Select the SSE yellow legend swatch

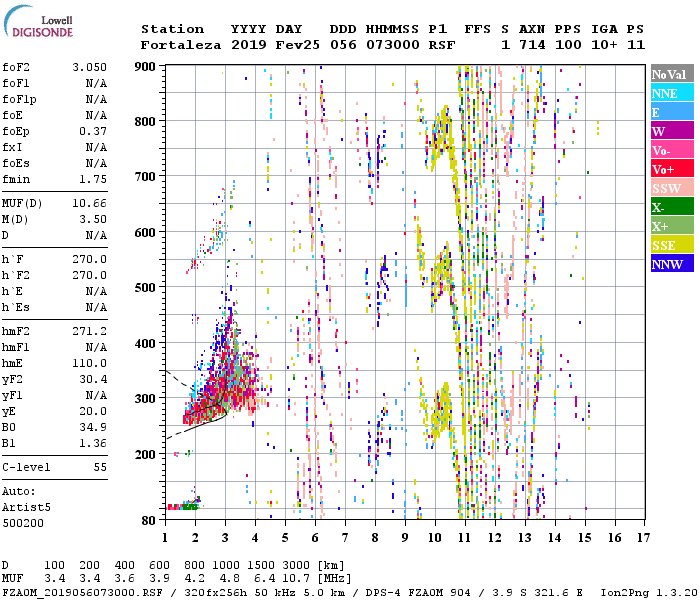(x=672, y=245)
